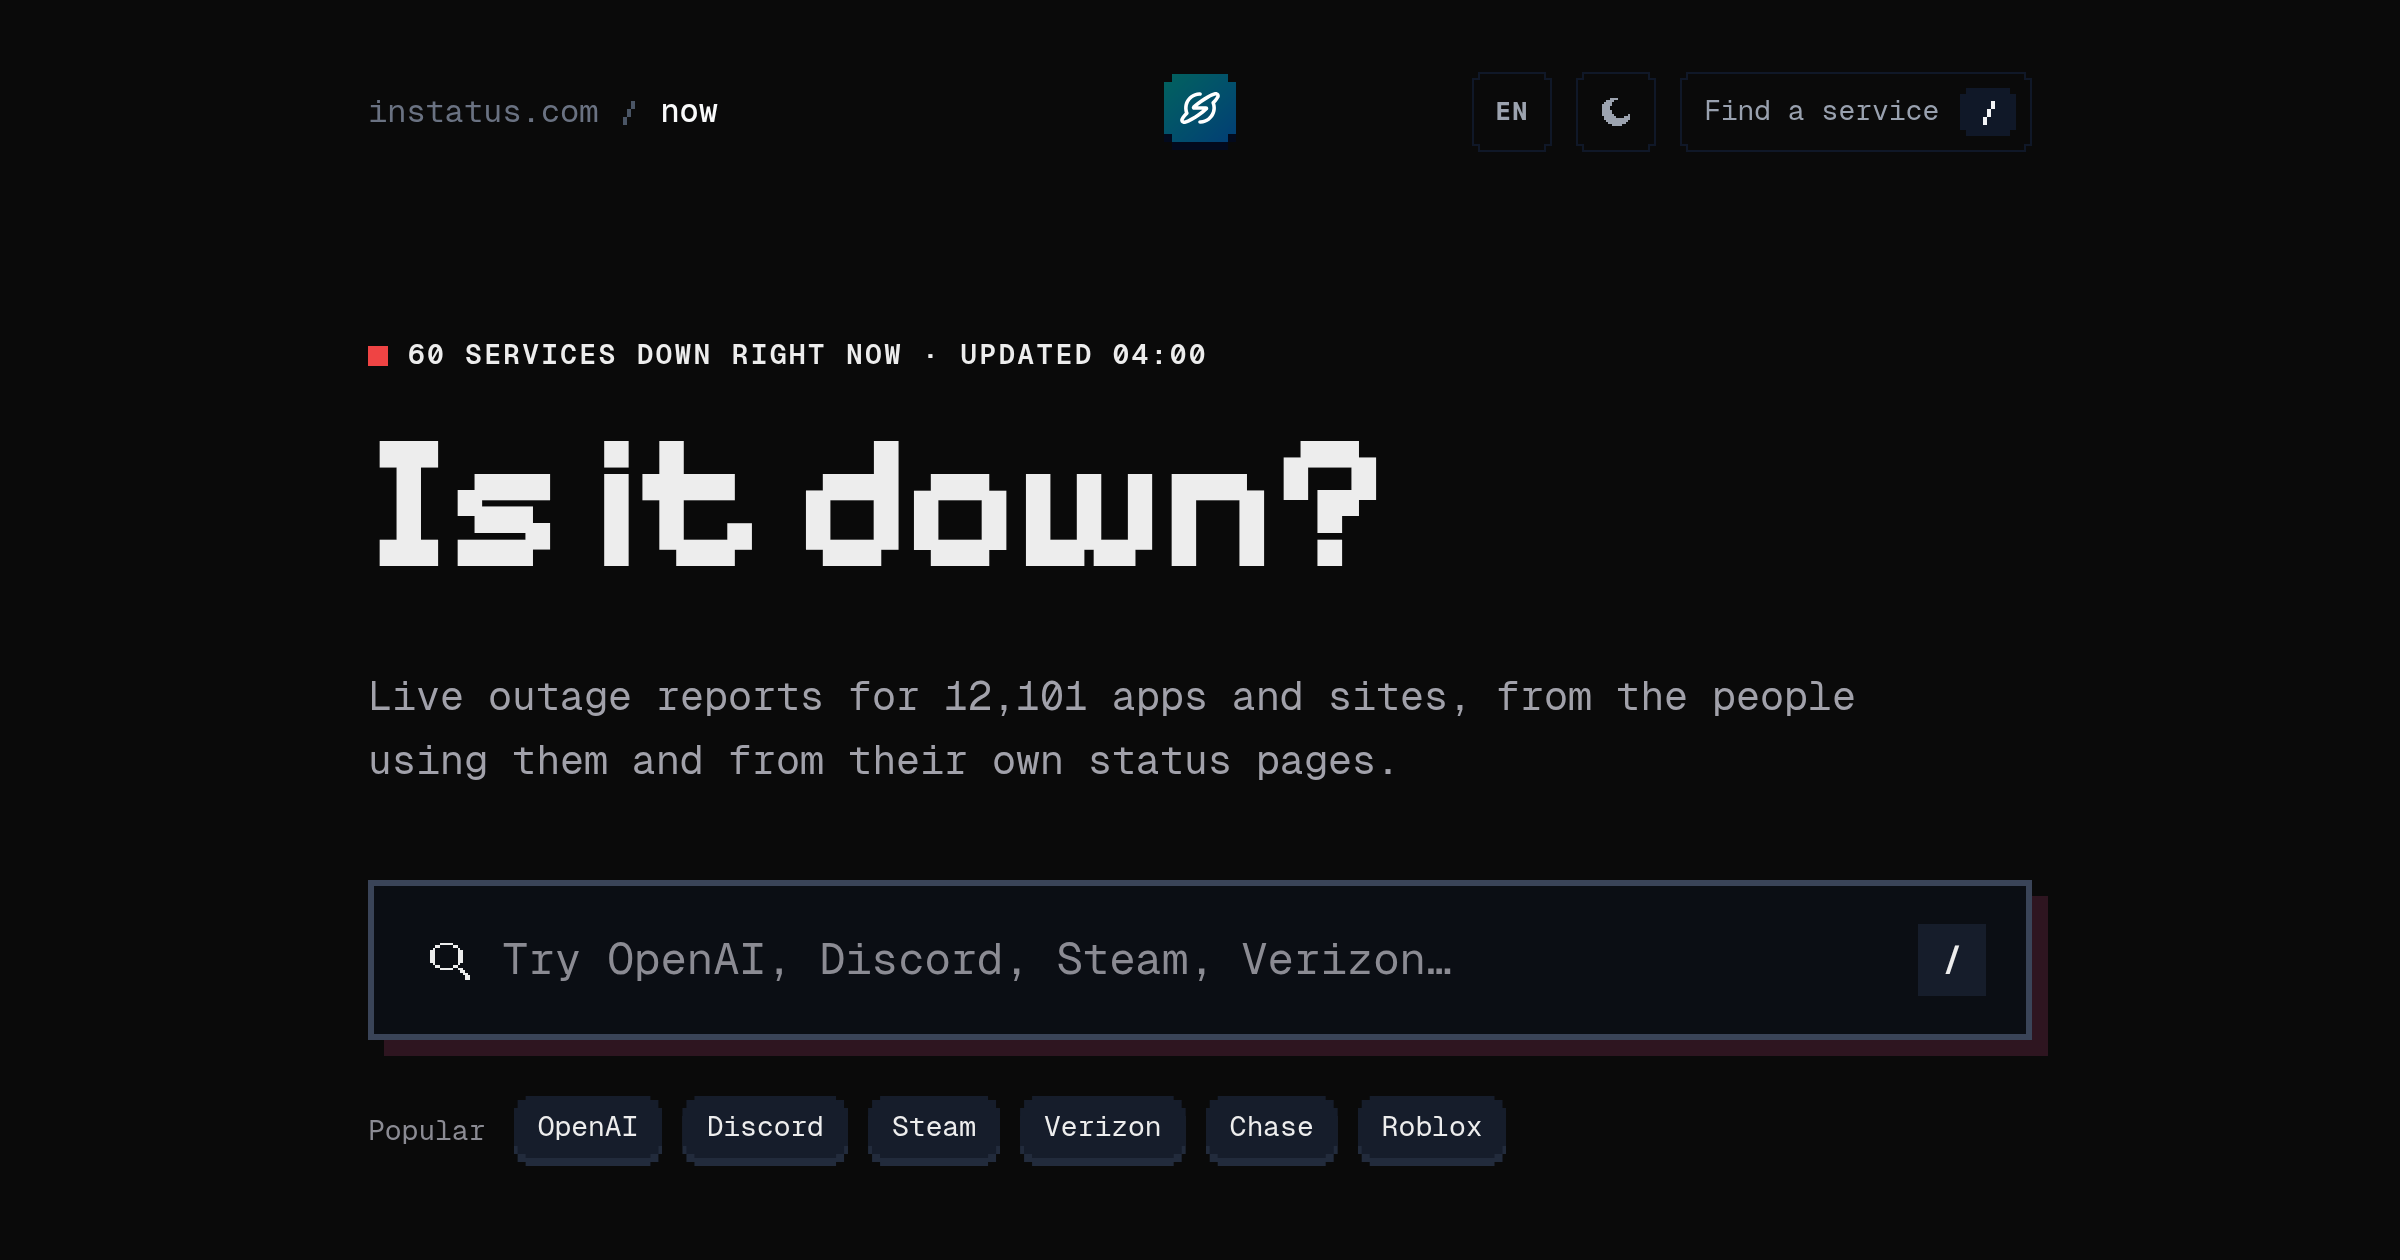The width and height of the screenshot is (2400, 1260).
Task: Open the EN language selector
Action: coord(1511,112)
